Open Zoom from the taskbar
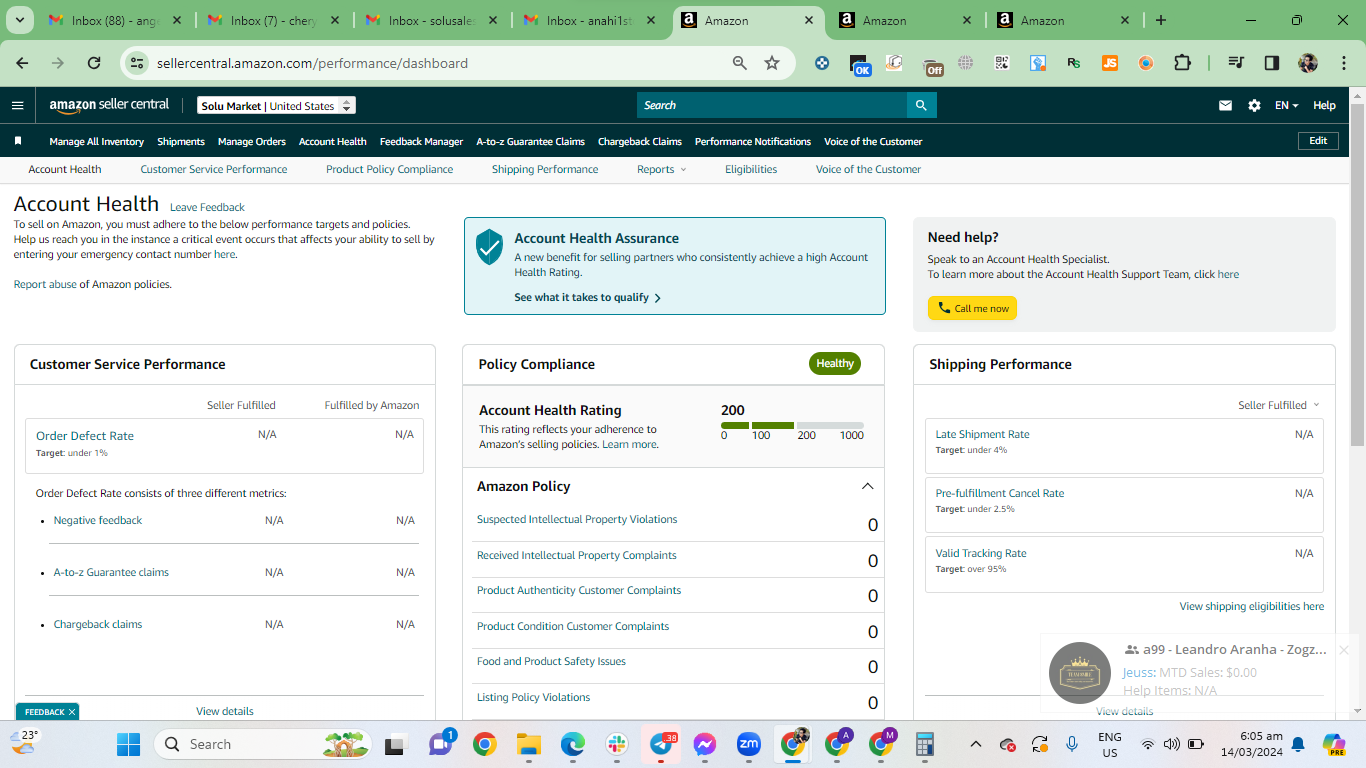The height and width of the screenshot is (768, 1366). click(x=749, y=744)
